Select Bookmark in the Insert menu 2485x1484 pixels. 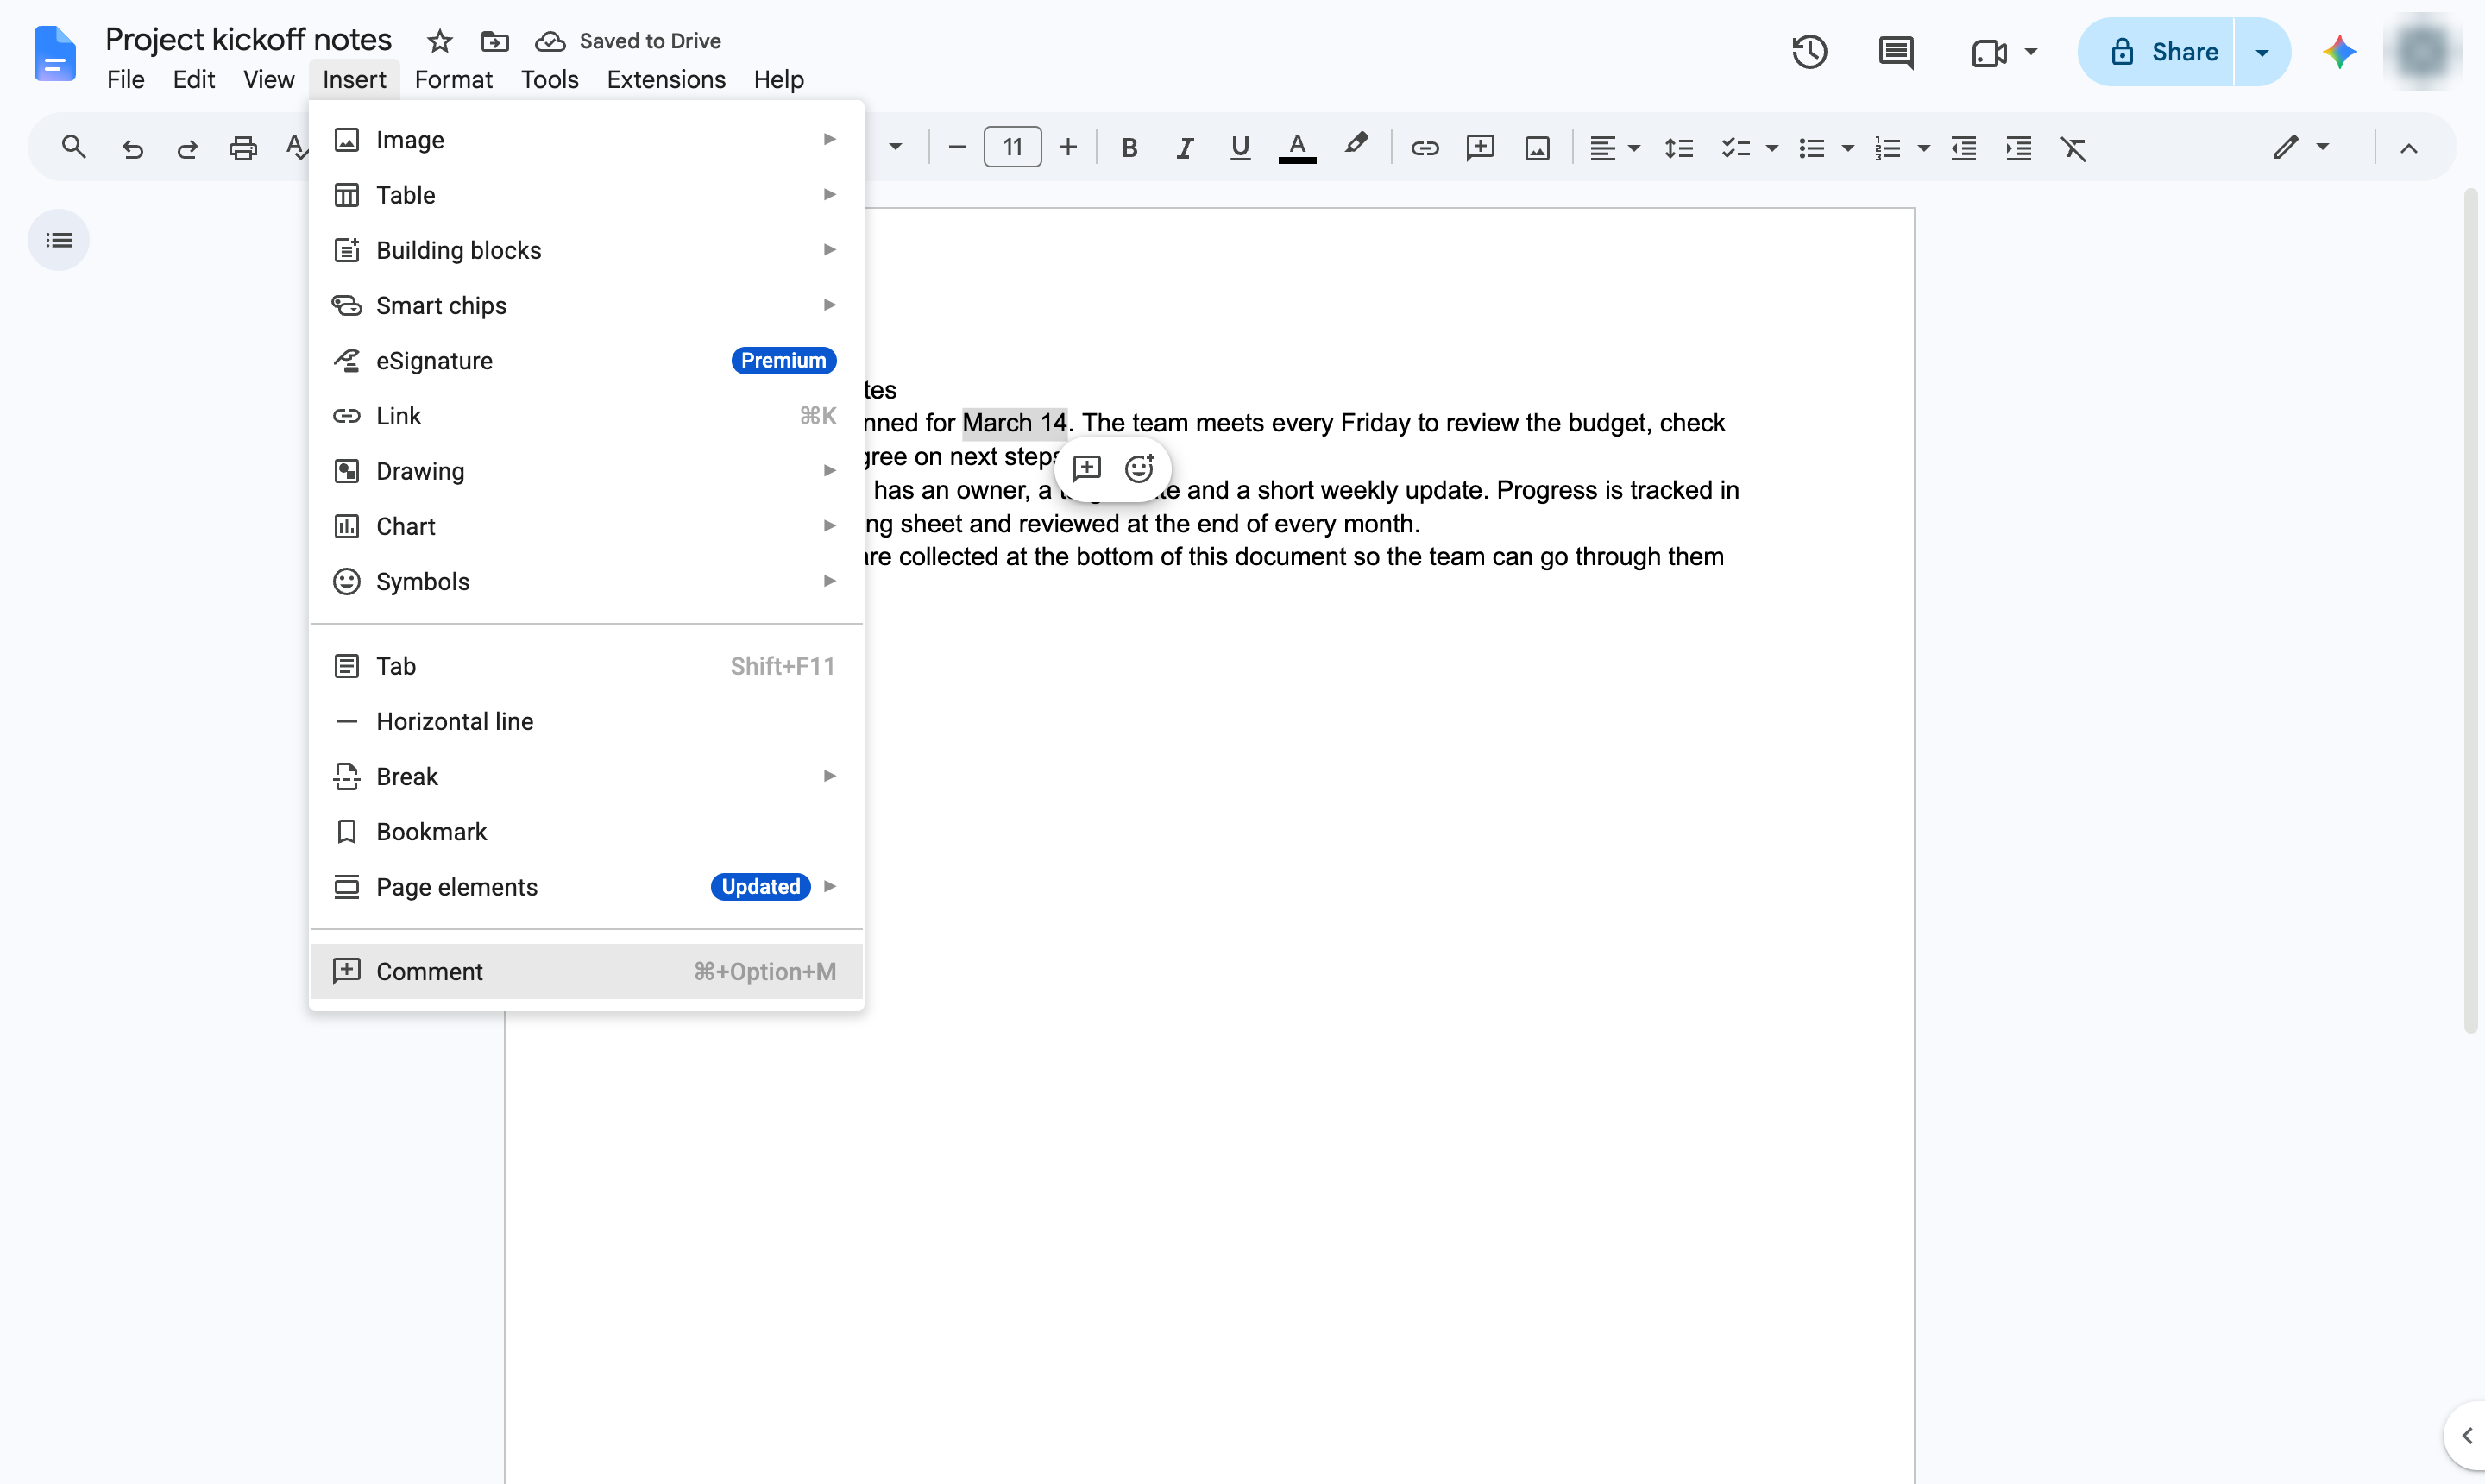pyautogui.click(x=586, y=831)
